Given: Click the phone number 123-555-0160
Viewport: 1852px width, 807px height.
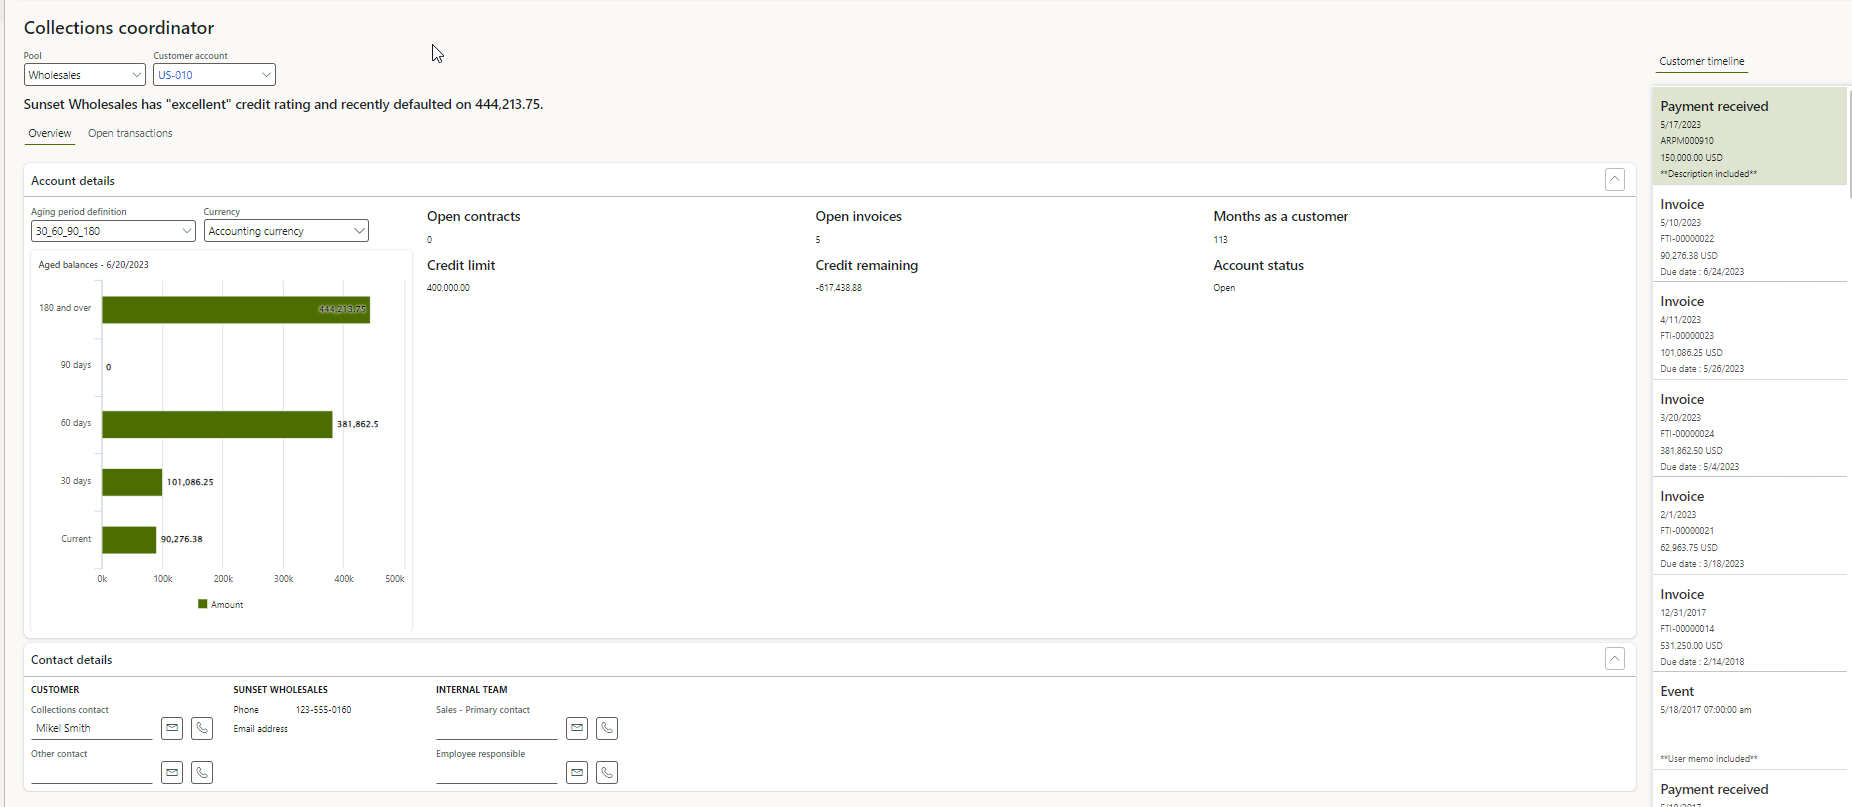Looking at the screenshot, I should point(324,710).
